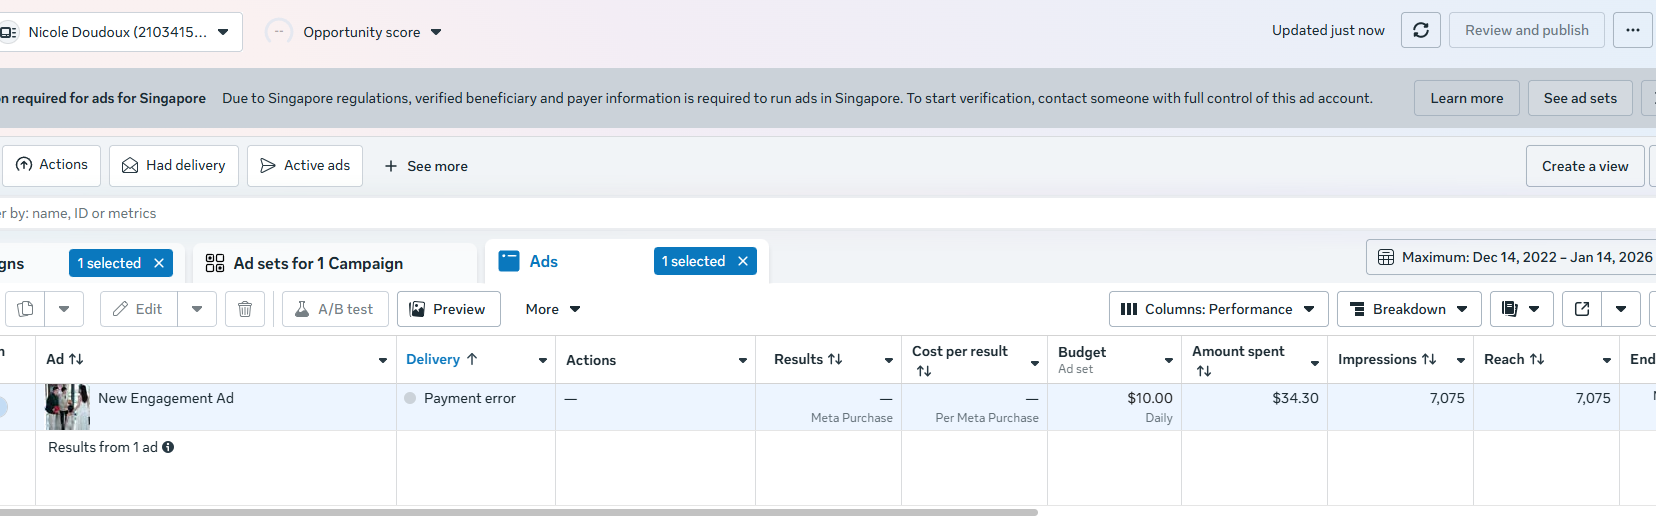Select the Ads tab
Viewport: 1656px width, 523px height.
click(x=543, y=261)
